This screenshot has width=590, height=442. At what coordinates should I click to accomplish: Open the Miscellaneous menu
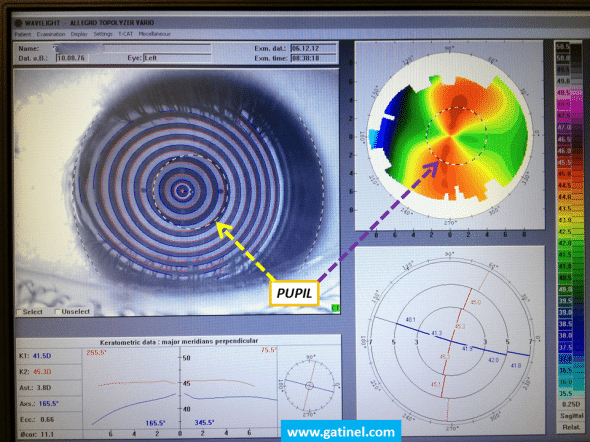point(154,34)
